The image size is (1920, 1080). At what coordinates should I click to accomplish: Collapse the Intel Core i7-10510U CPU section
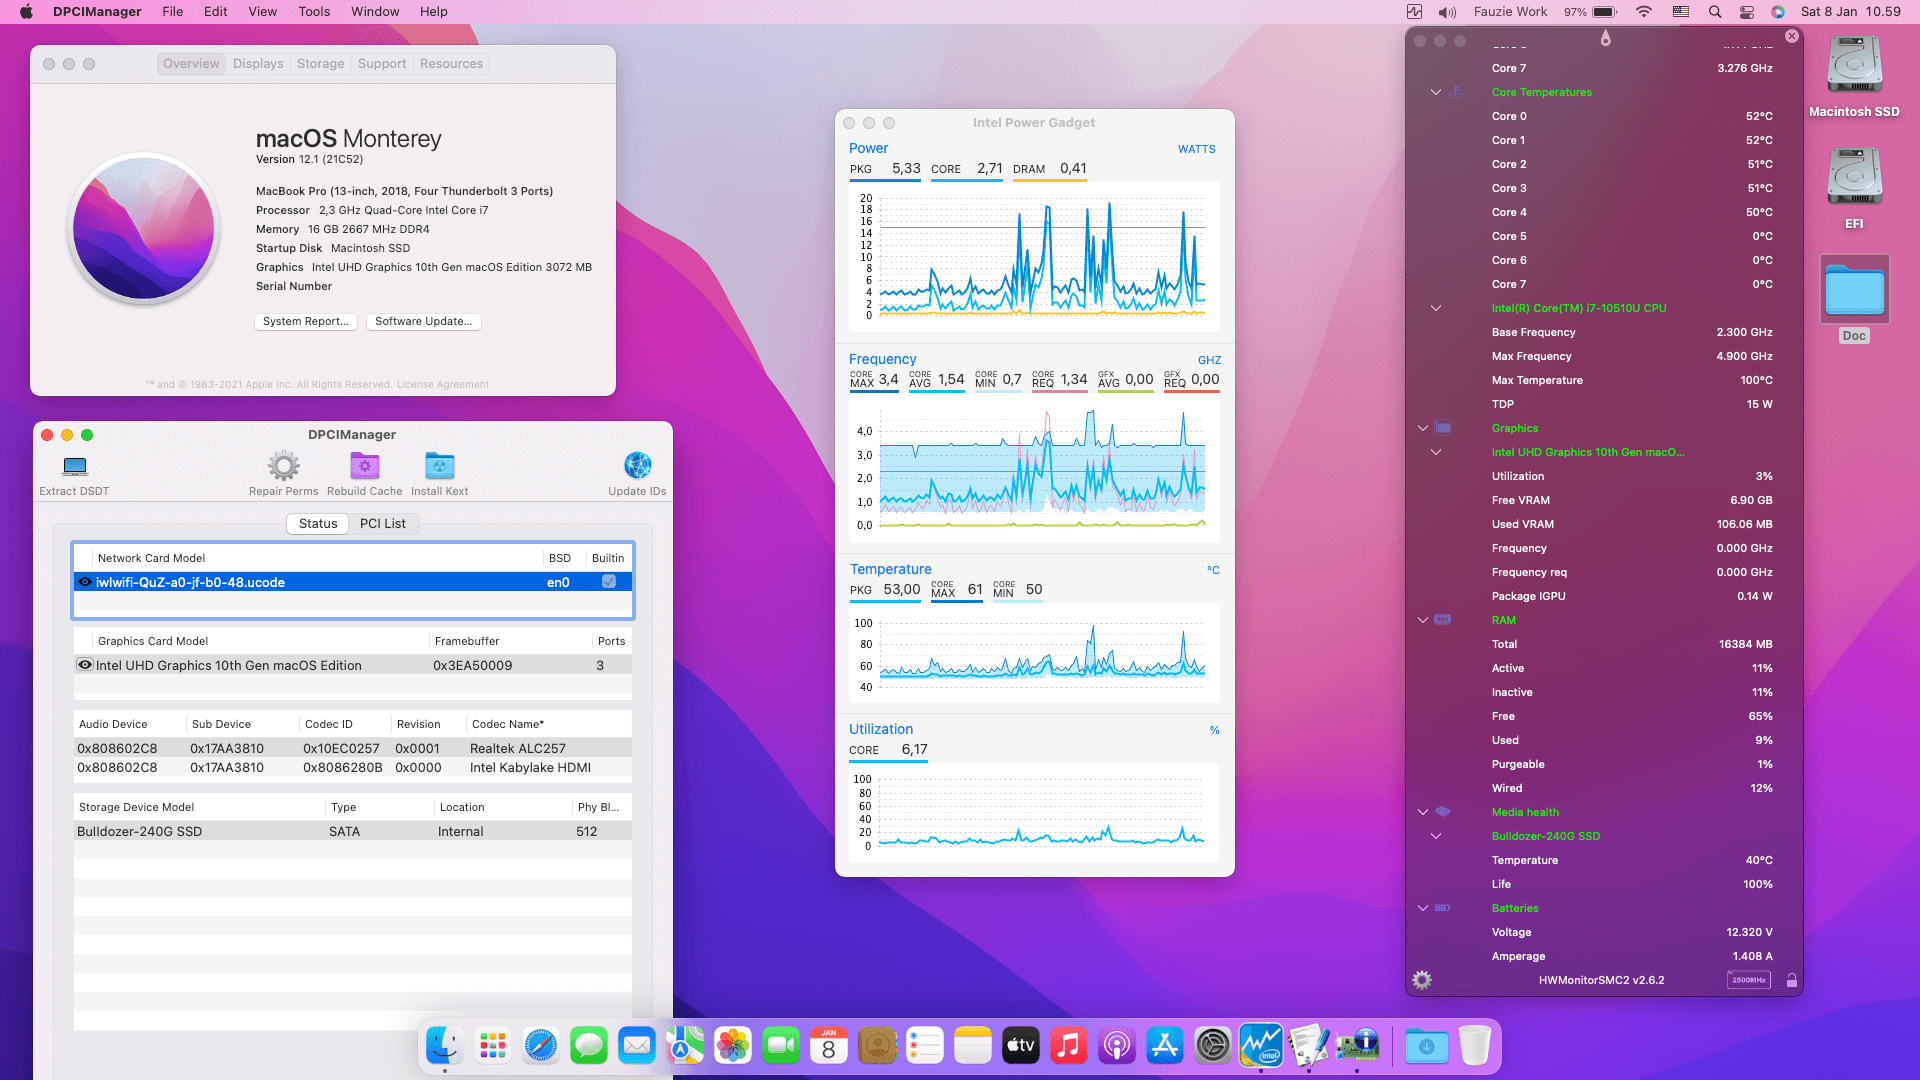pos(1436,308)
